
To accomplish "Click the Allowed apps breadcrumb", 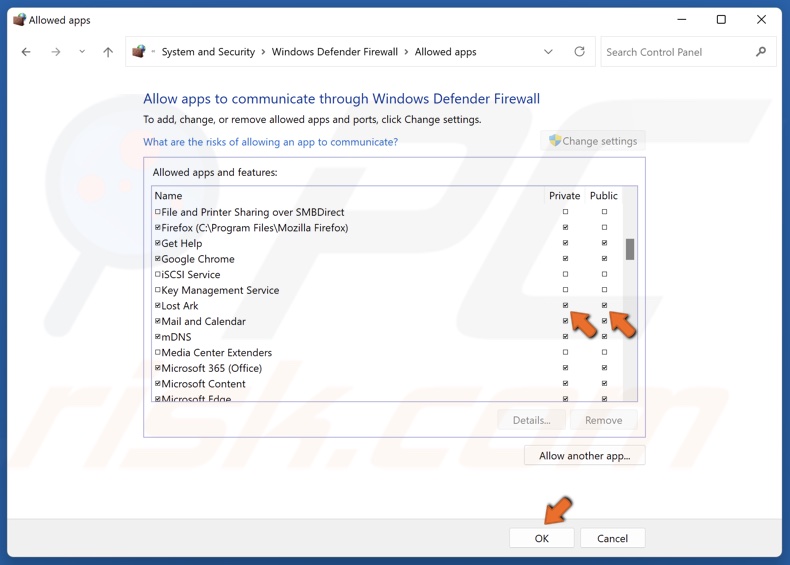I will coord(445,52).
